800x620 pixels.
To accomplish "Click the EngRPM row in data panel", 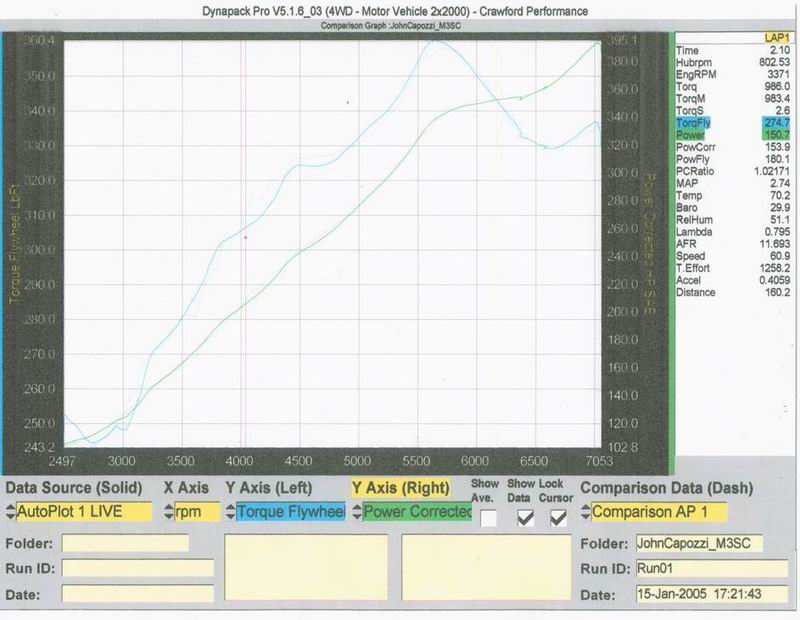I will (x=733, y=75).
